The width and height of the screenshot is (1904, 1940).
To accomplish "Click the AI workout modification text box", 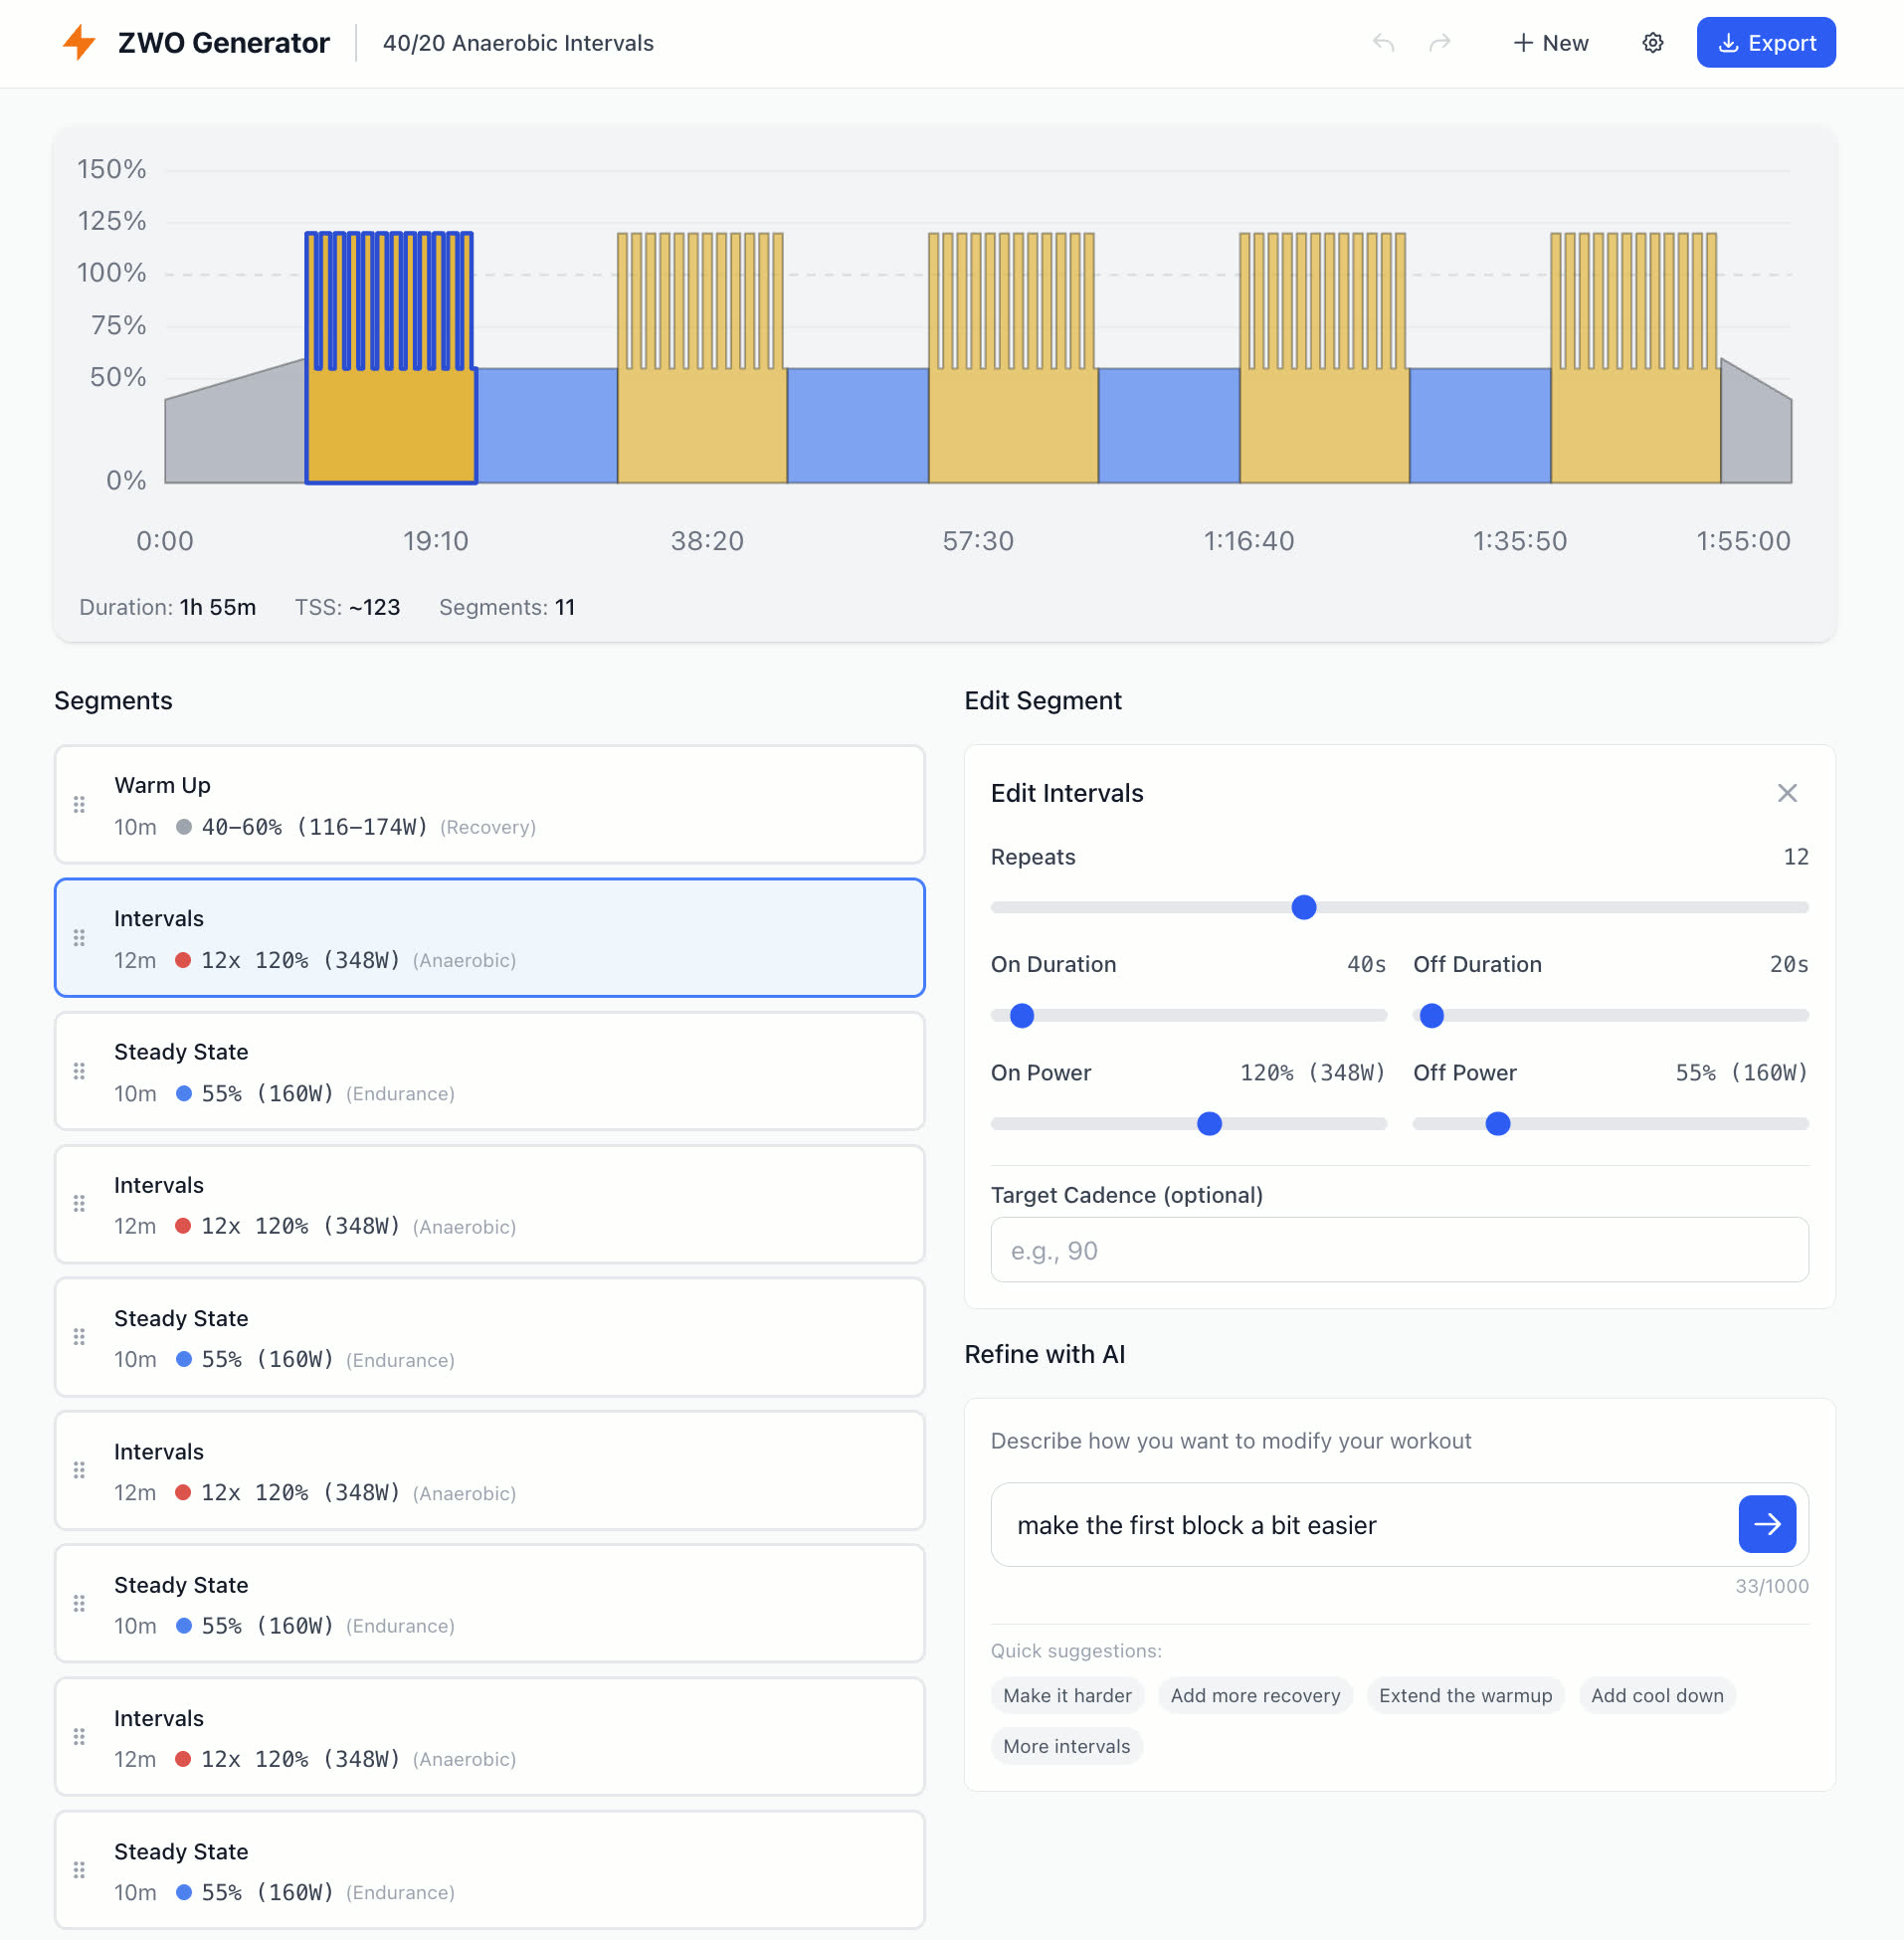I will pos(1365,1524).
